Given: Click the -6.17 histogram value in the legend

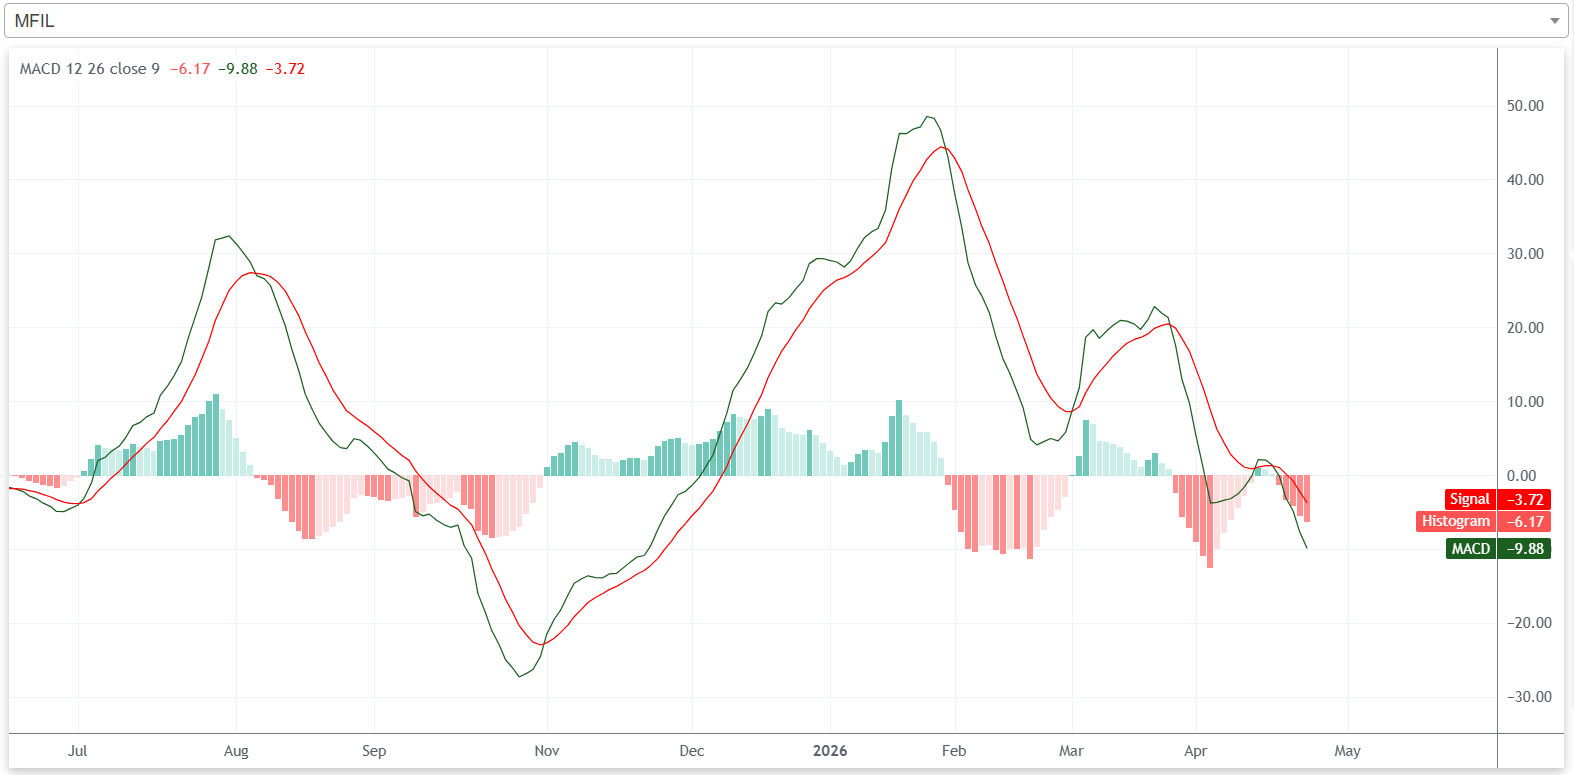Looking at the screenshot, I should [x=190, y=69].
